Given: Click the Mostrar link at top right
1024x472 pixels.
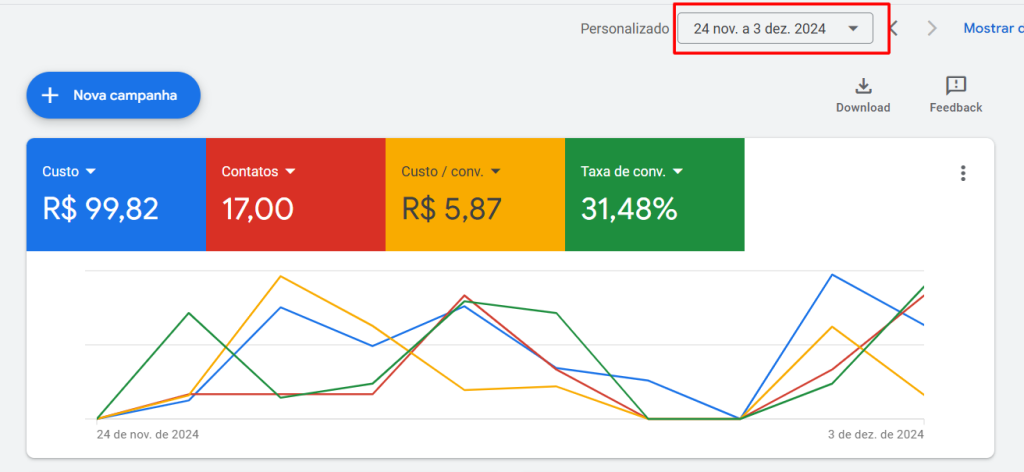Looking at the screenshot, I should pos(993,28).
